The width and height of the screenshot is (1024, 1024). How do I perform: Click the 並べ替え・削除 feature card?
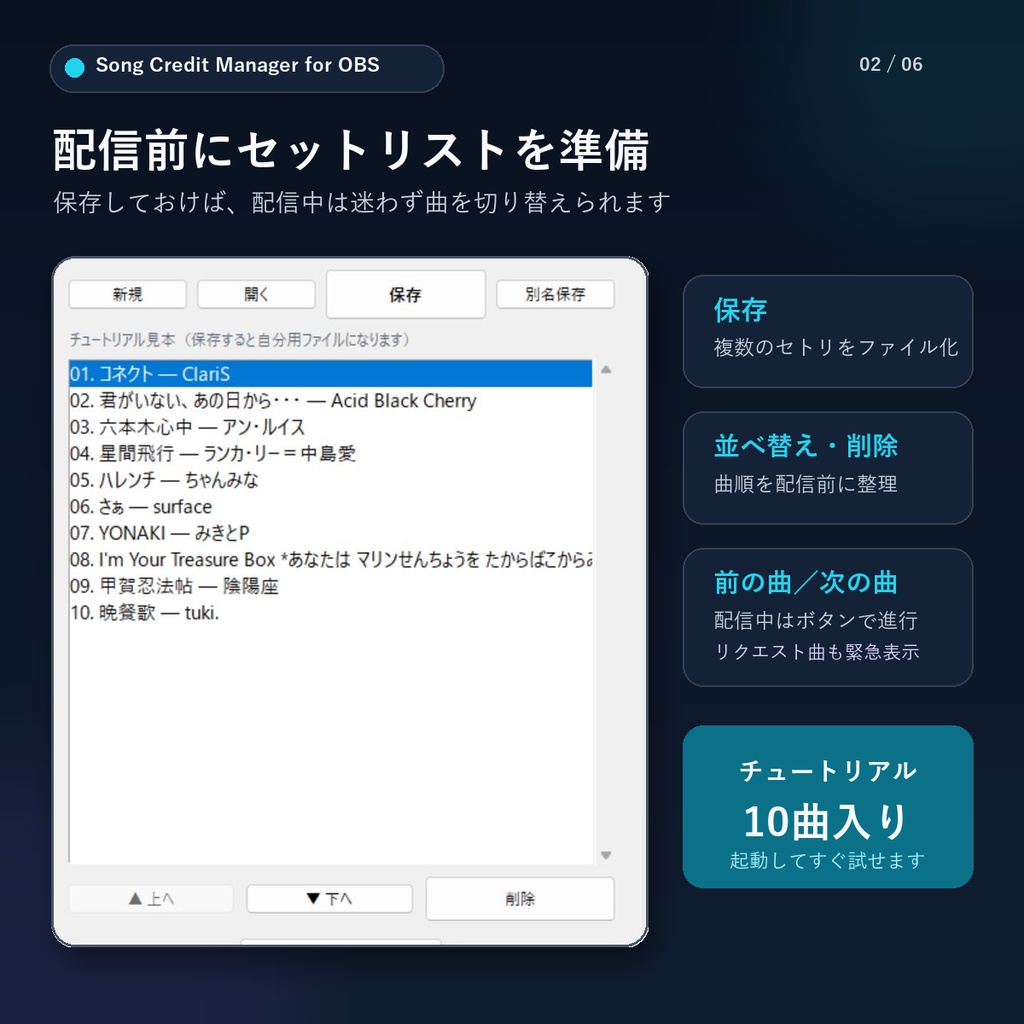pos(827,468)
